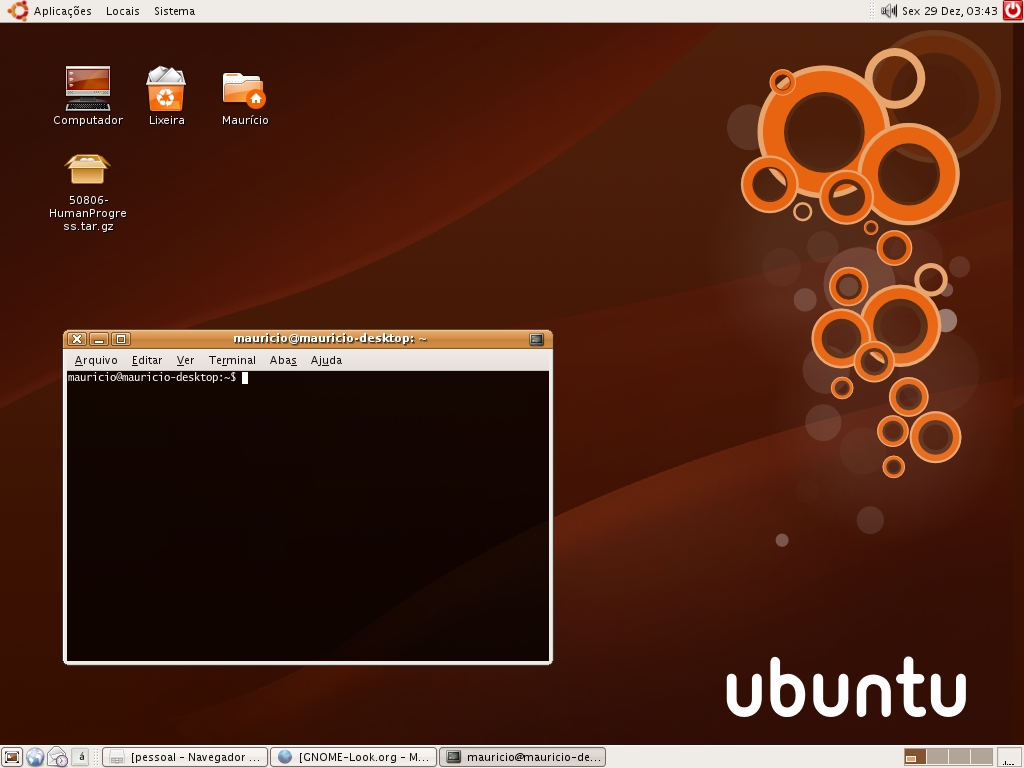Screen dimensions: 1024x768
Task: Click the red power/logout button
Action: 1013,11
